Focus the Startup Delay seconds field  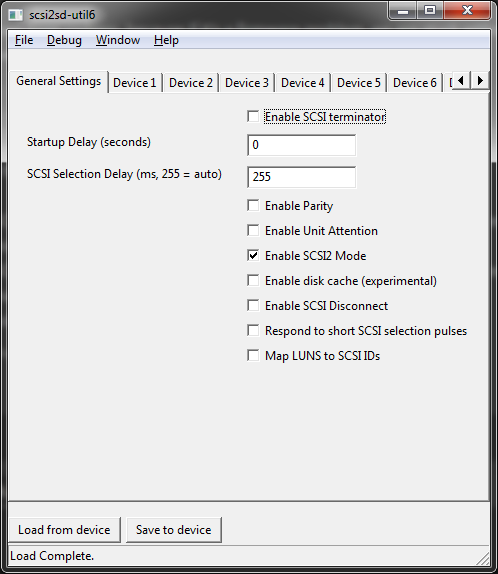click(x=301, y=145)
